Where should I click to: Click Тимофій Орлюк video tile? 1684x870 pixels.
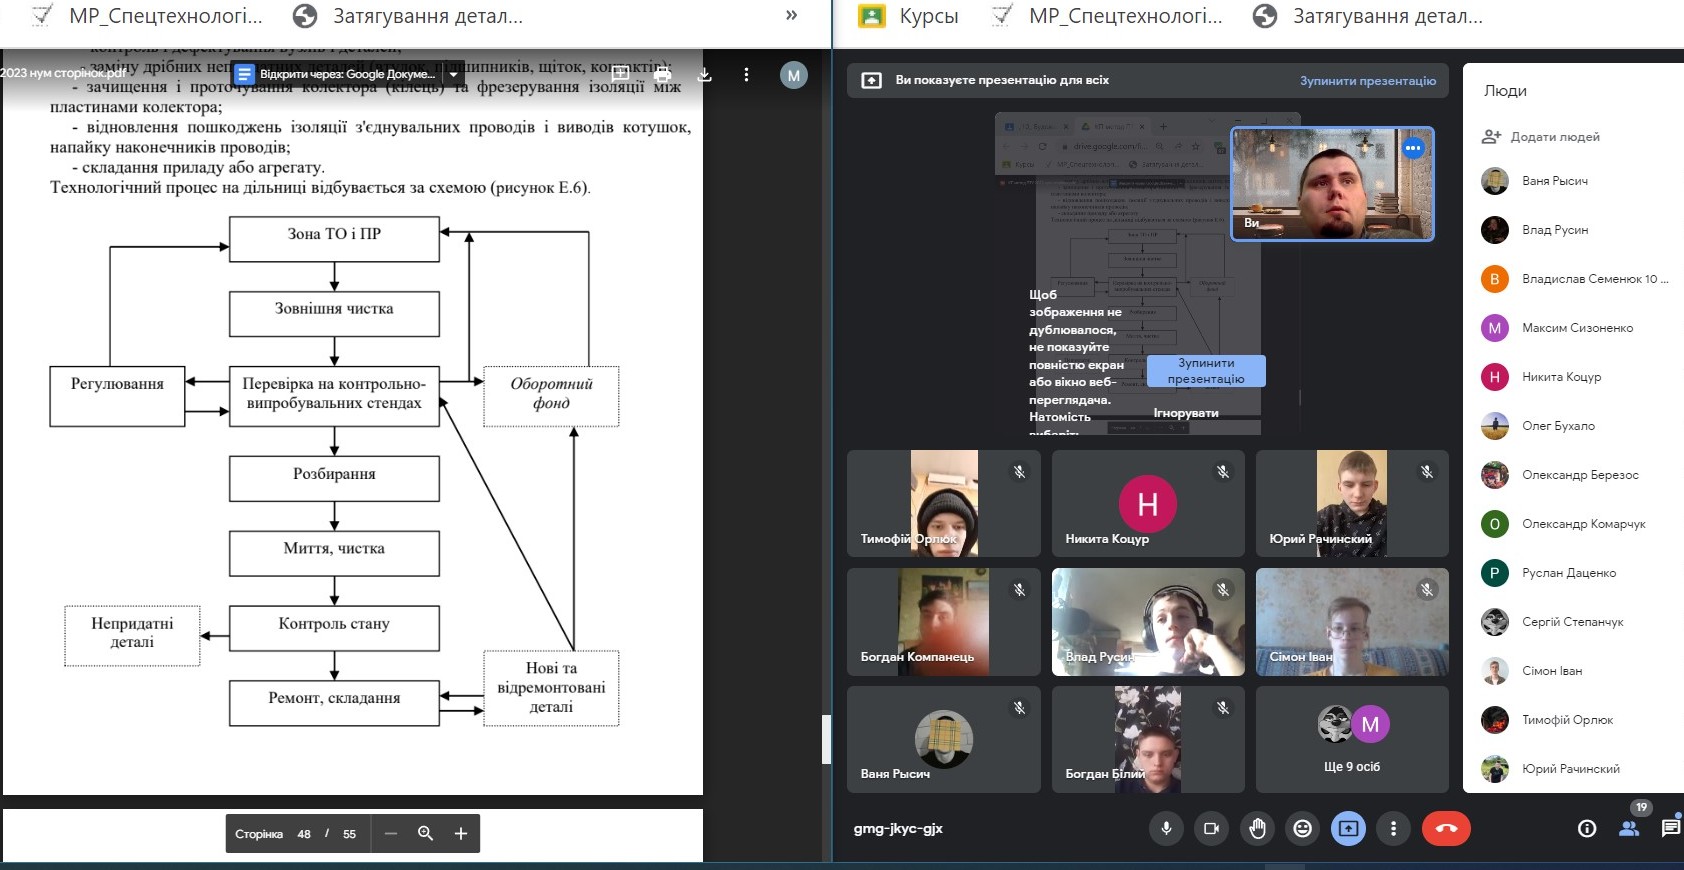click(943, 503)
